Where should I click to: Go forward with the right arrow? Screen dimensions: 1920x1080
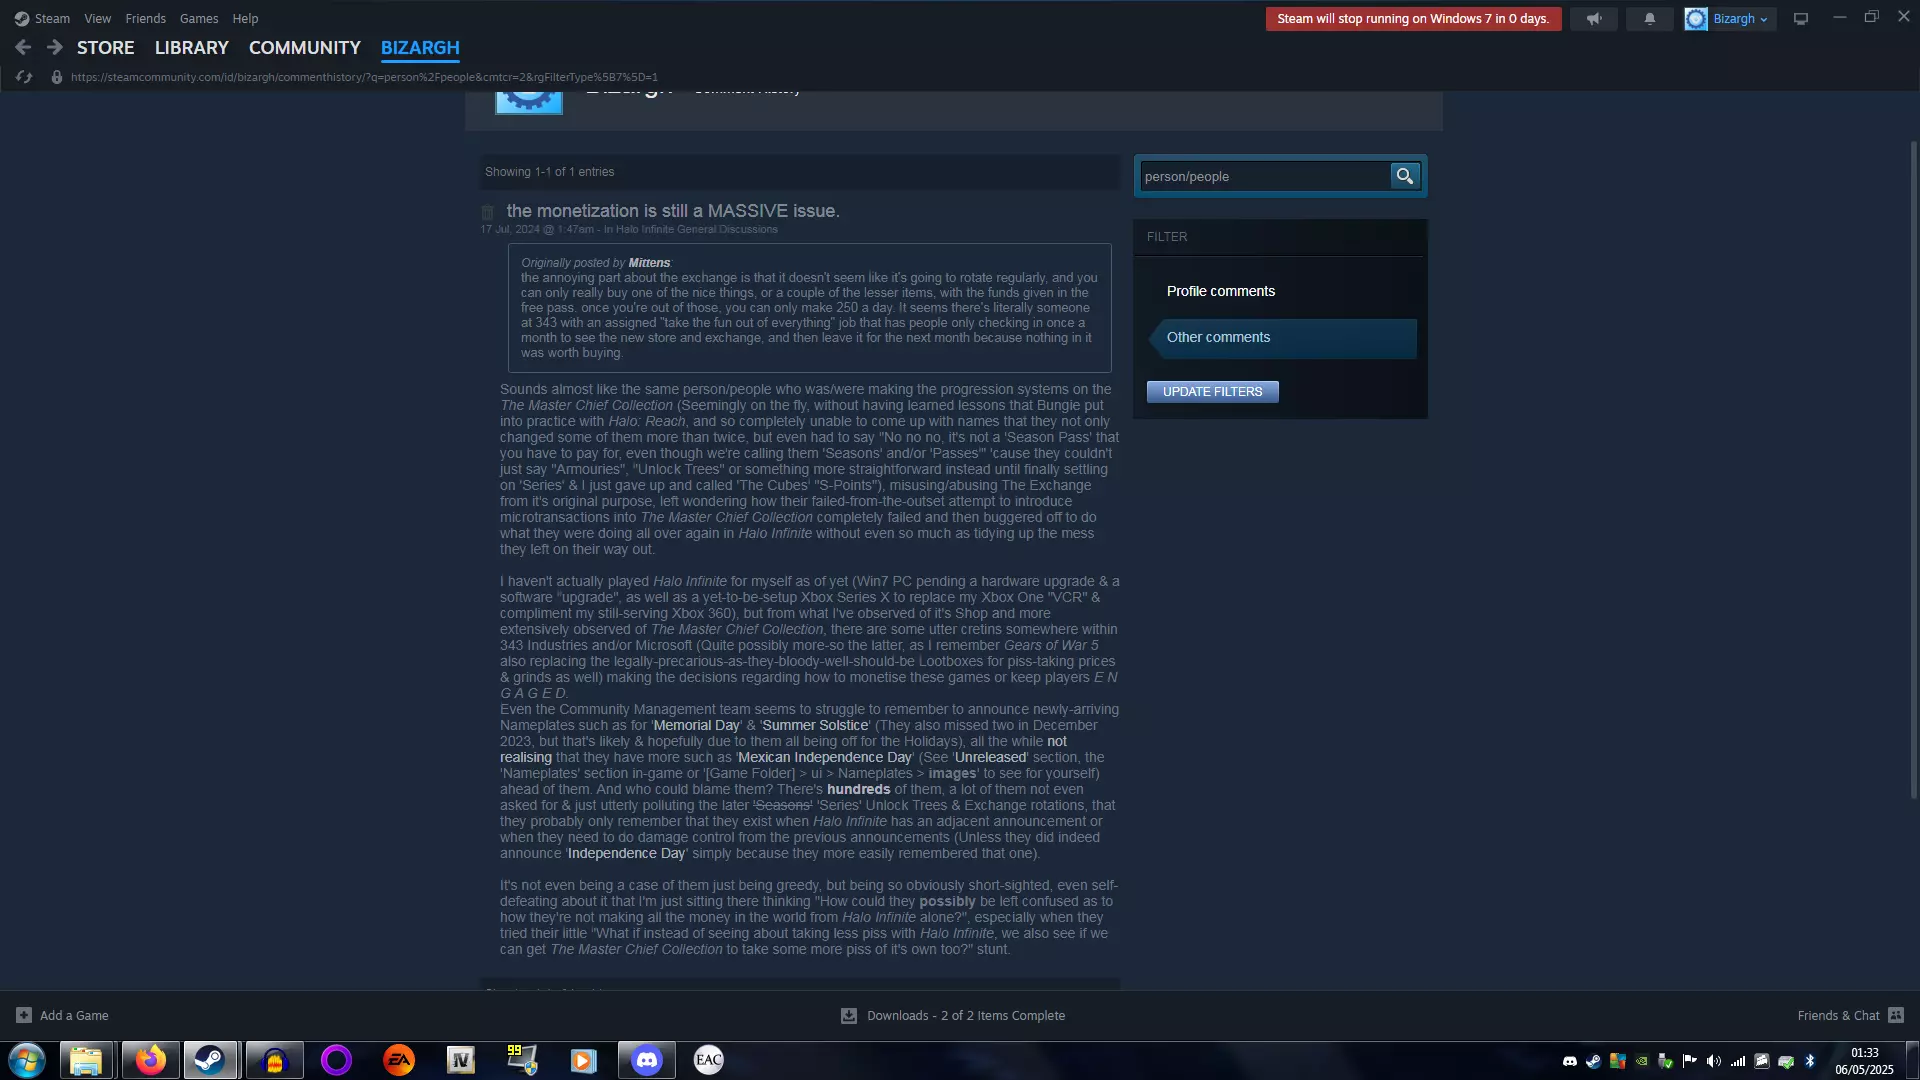(55, 47)
